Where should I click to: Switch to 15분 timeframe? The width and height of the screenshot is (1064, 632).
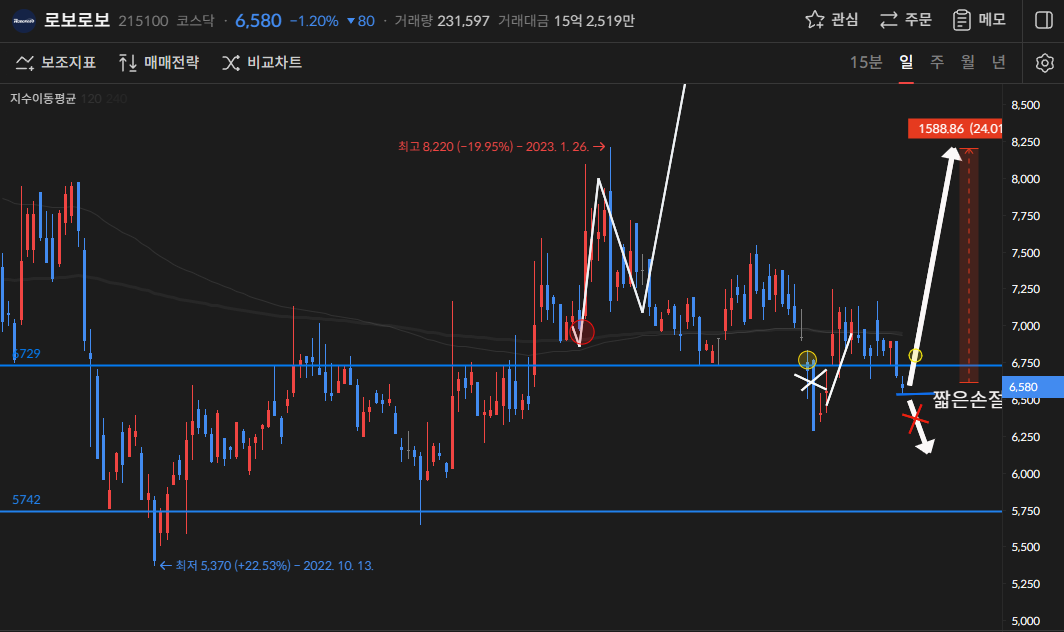(x=865, y=63)
